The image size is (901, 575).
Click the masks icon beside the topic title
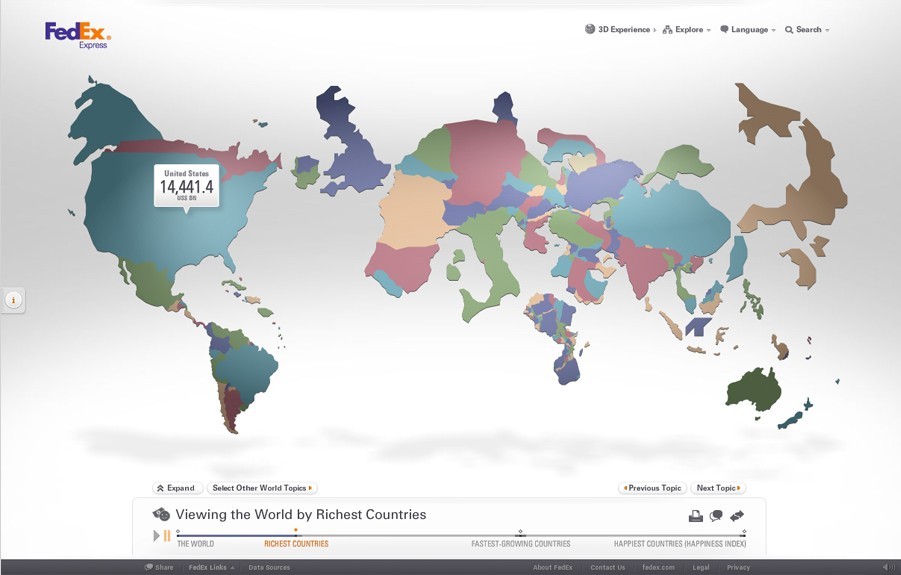(161, 515)
